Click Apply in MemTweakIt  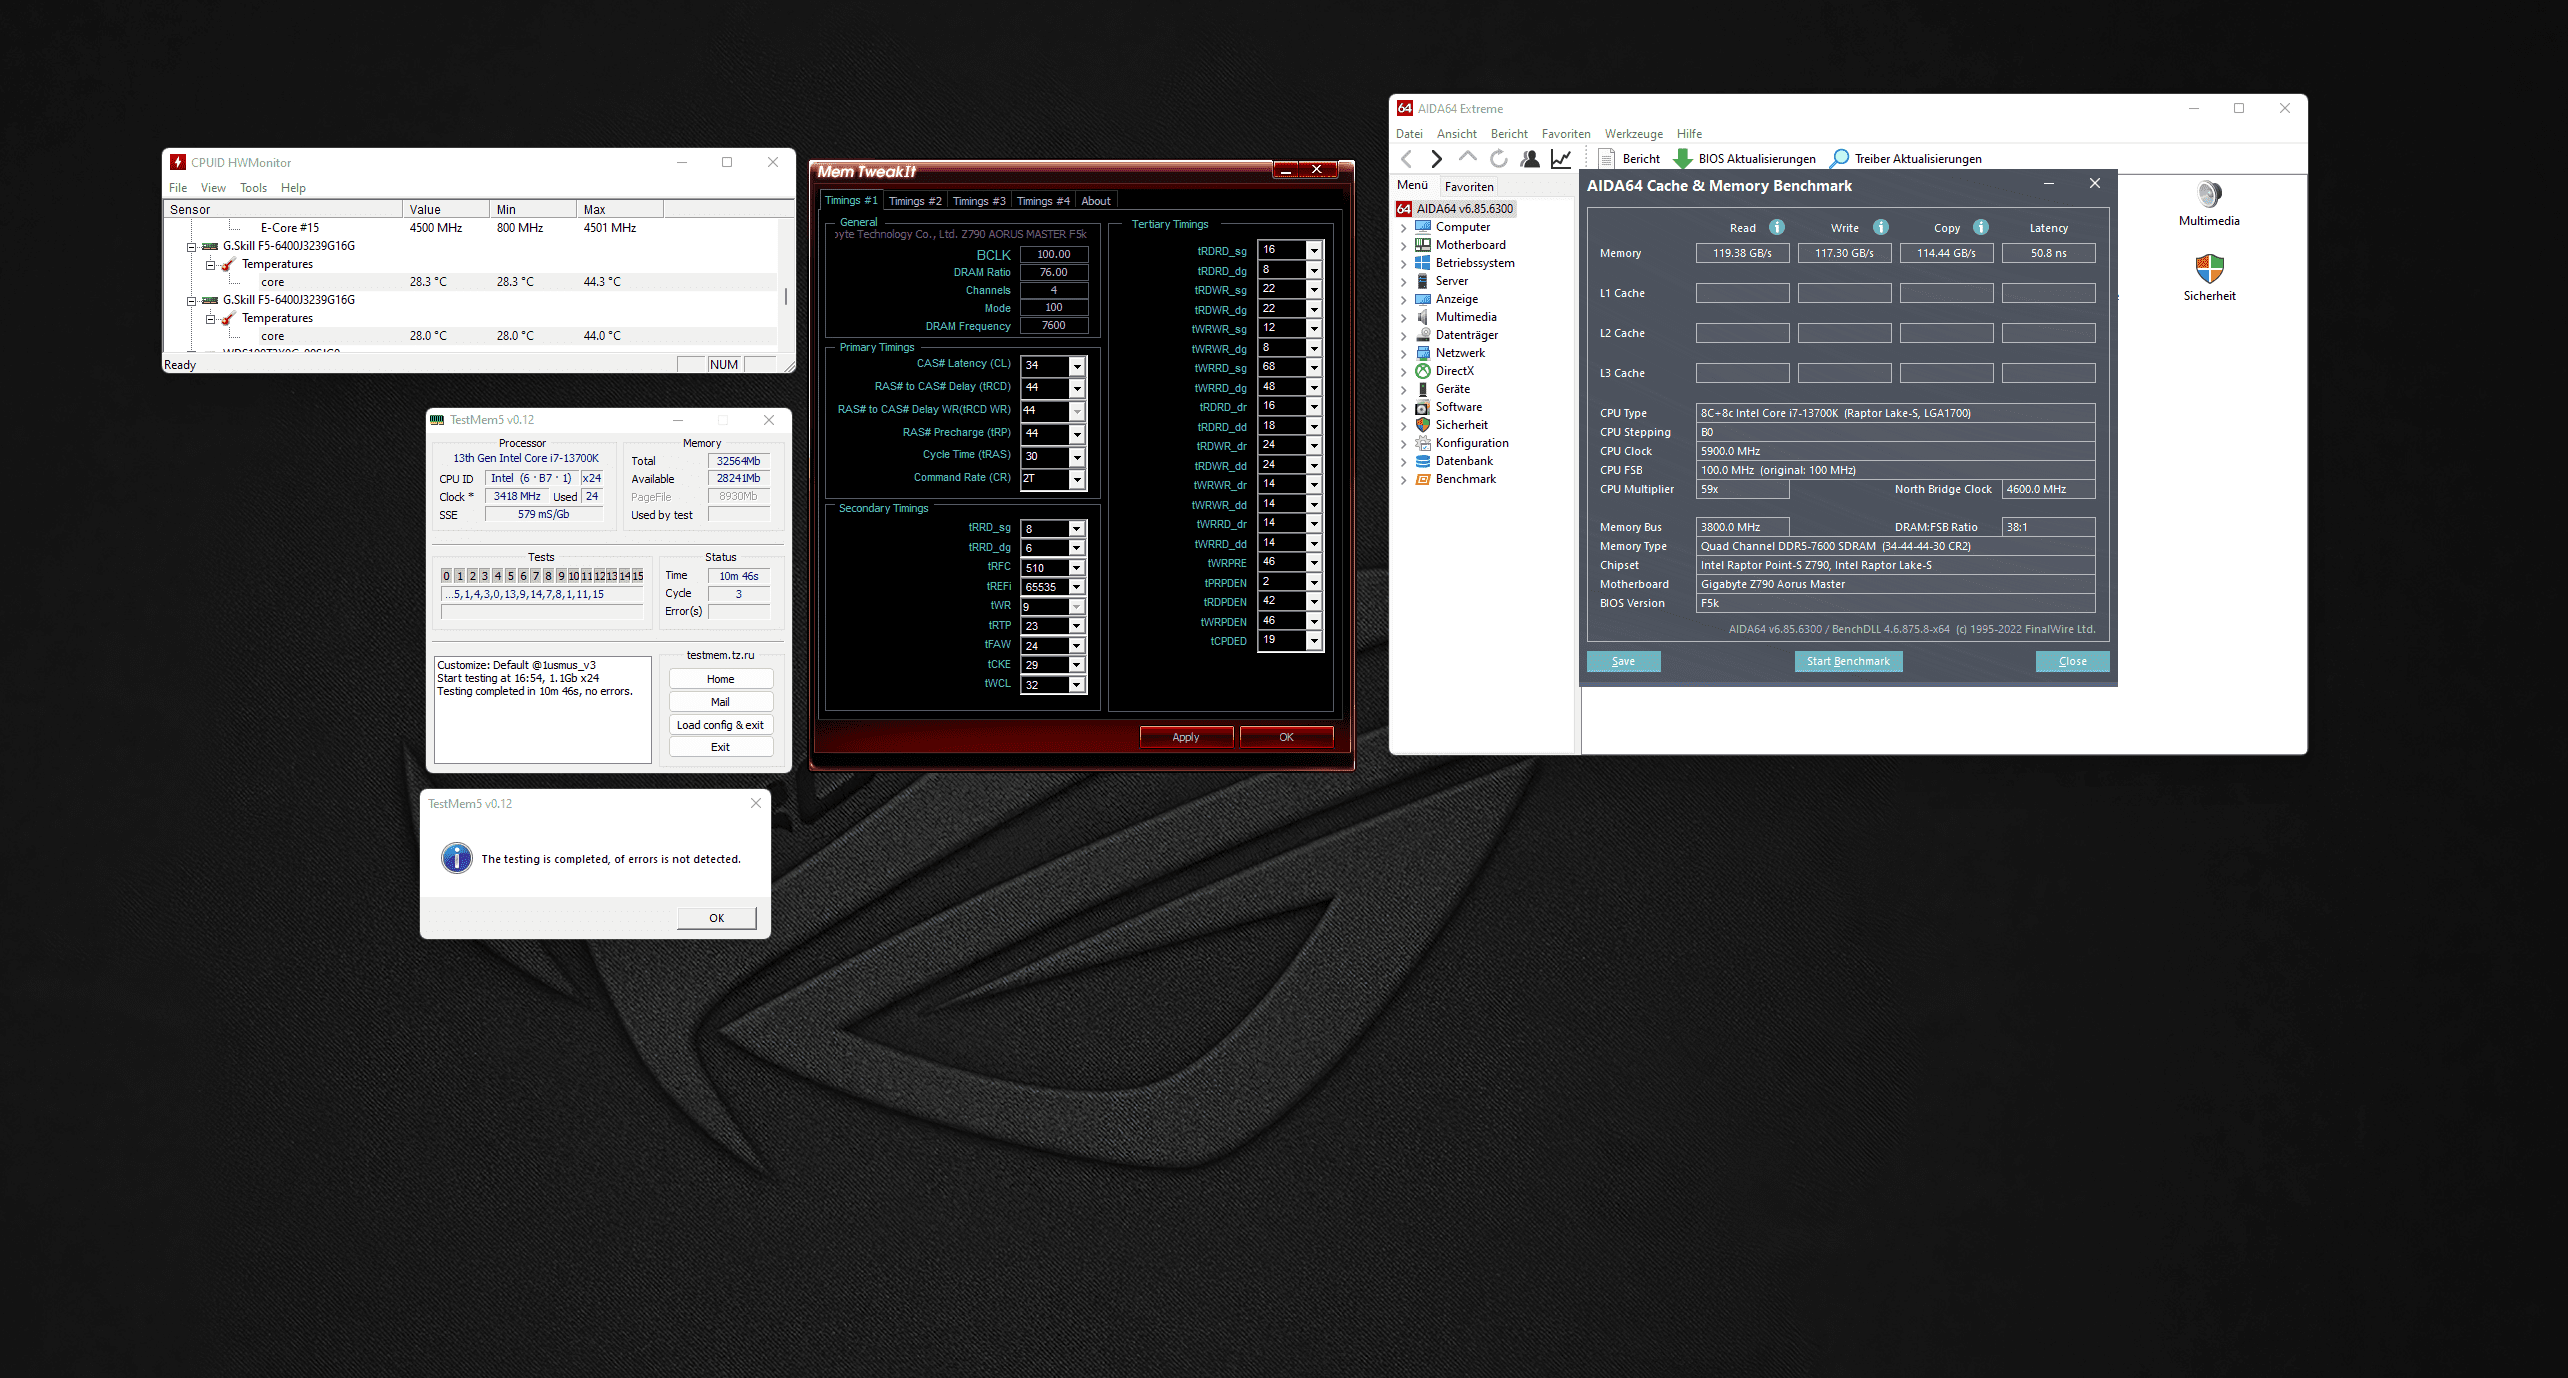coord(1186,737)
